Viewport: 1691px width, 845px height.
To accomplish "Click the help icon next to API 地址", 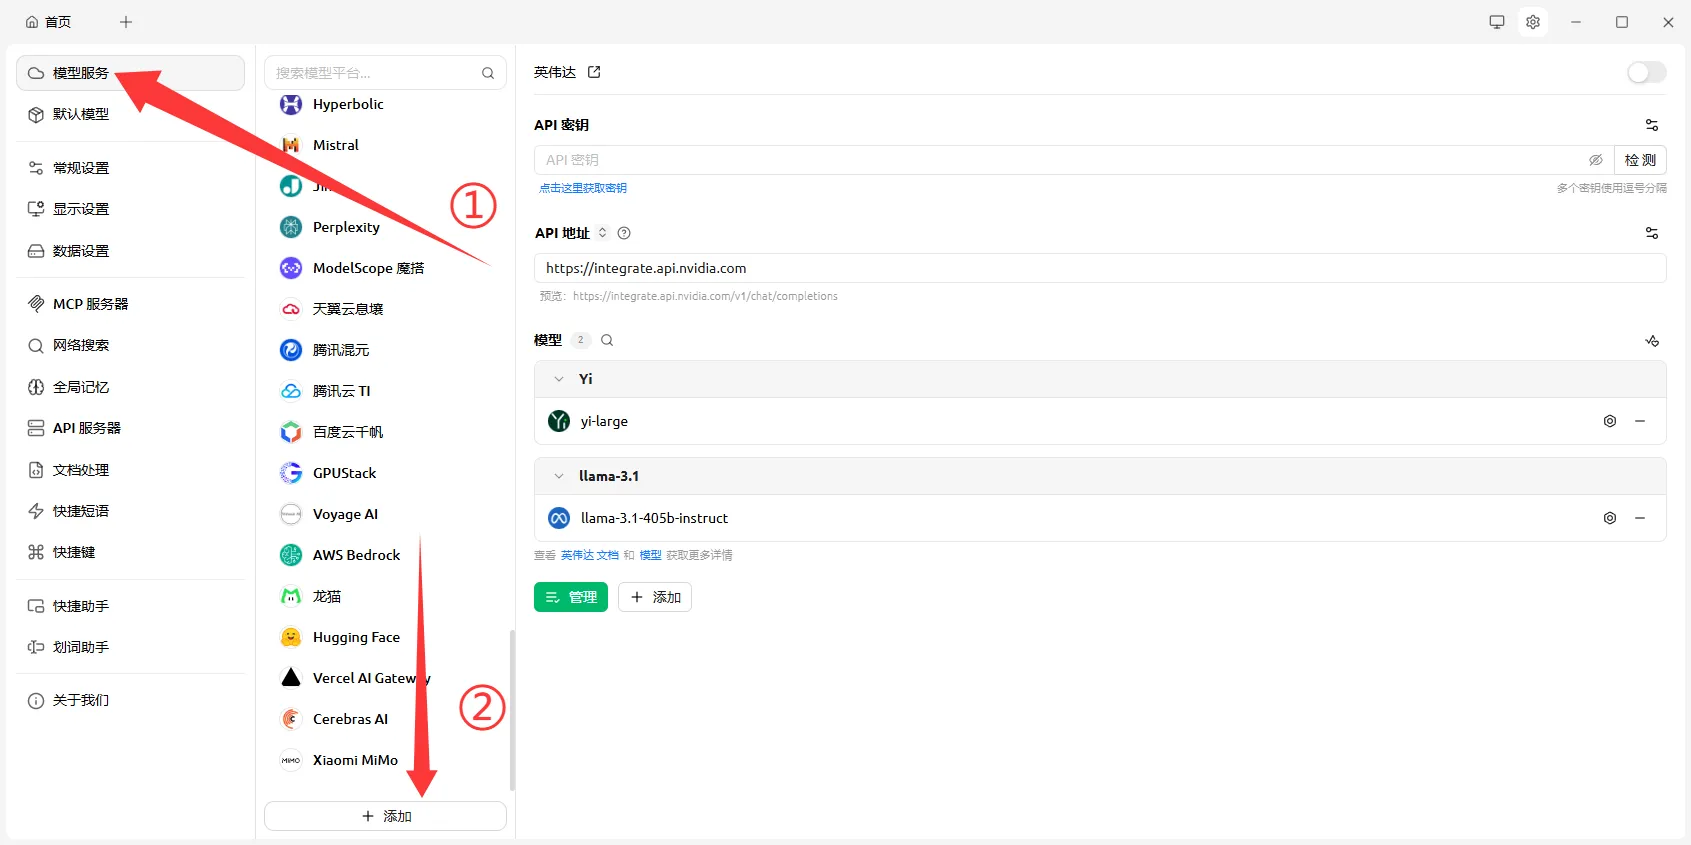I will [624, 233].
